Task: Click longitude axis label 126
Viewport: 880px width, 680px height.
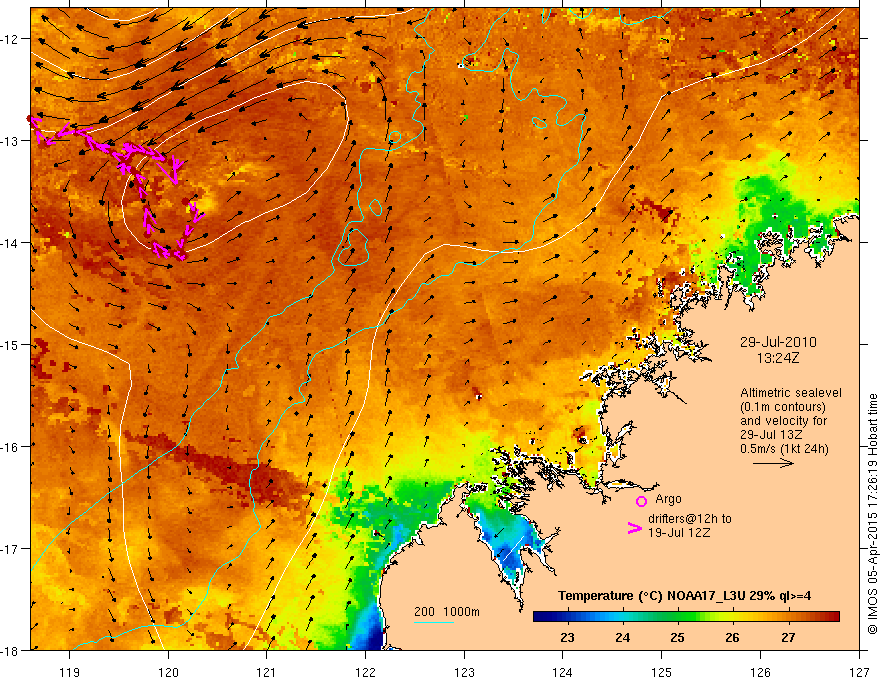Action: coord(760,672)
